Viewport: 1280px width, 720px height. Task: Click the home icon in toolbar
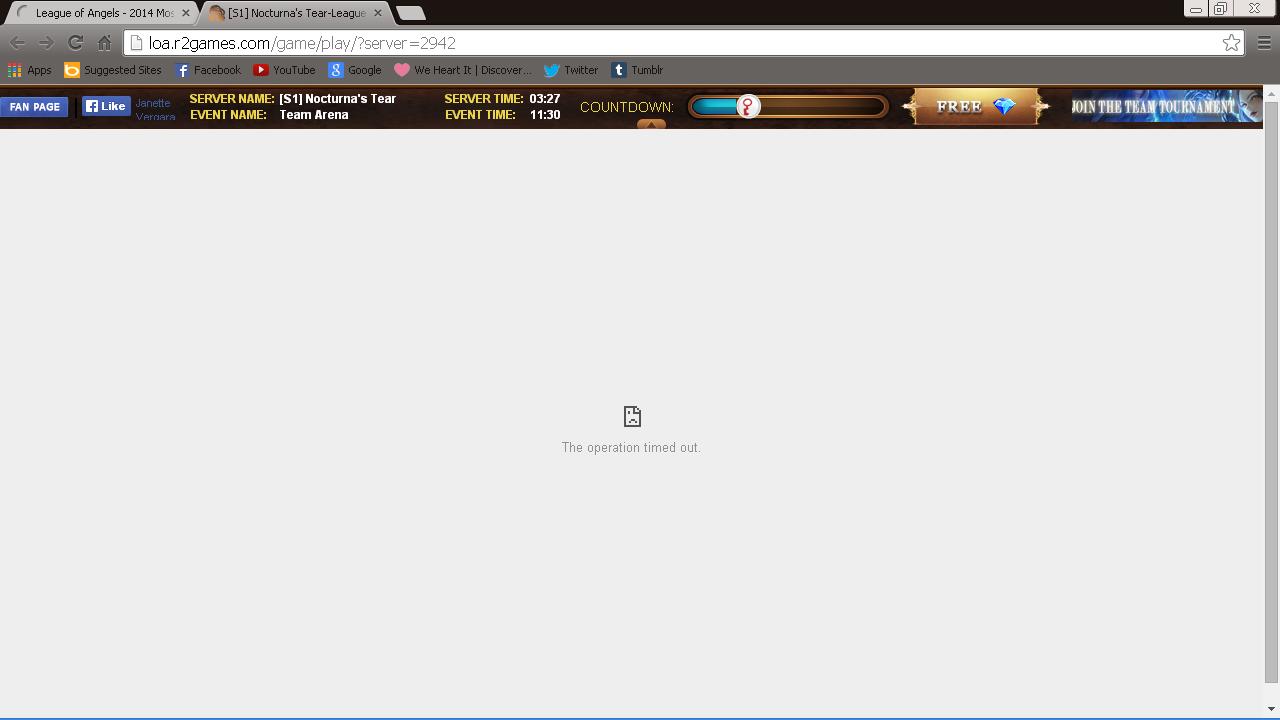(104, 43)
